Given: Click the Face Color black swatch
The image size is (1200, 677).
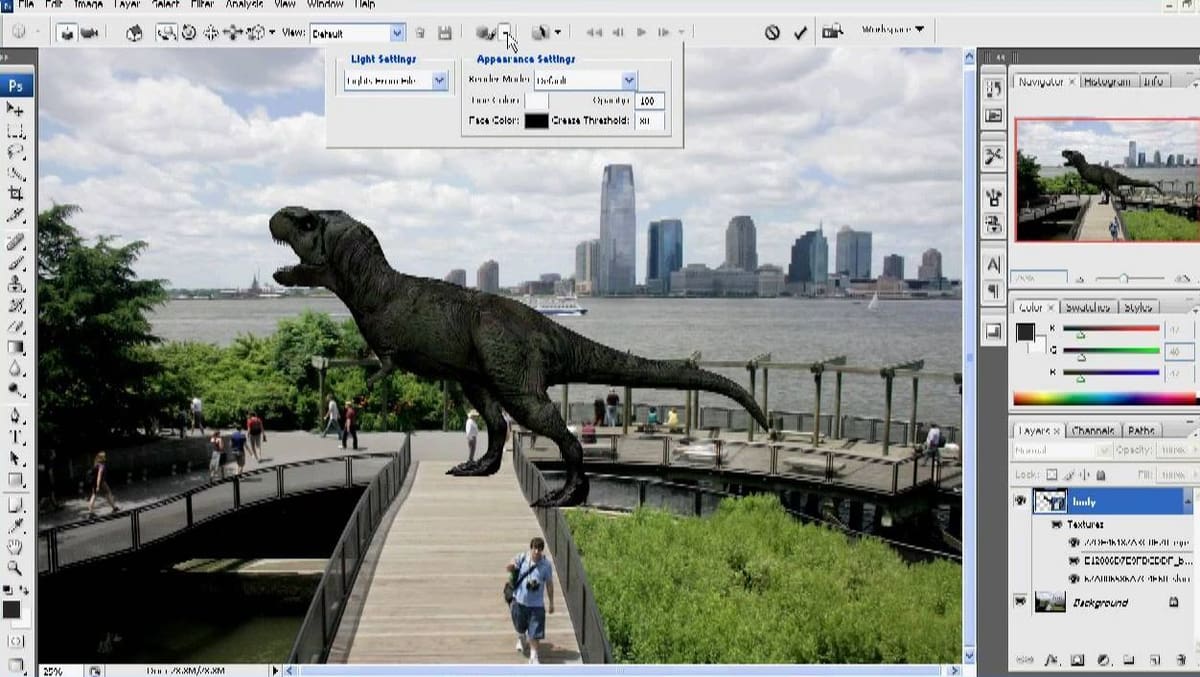Looking at the screenshot, I should coord(536,121).
